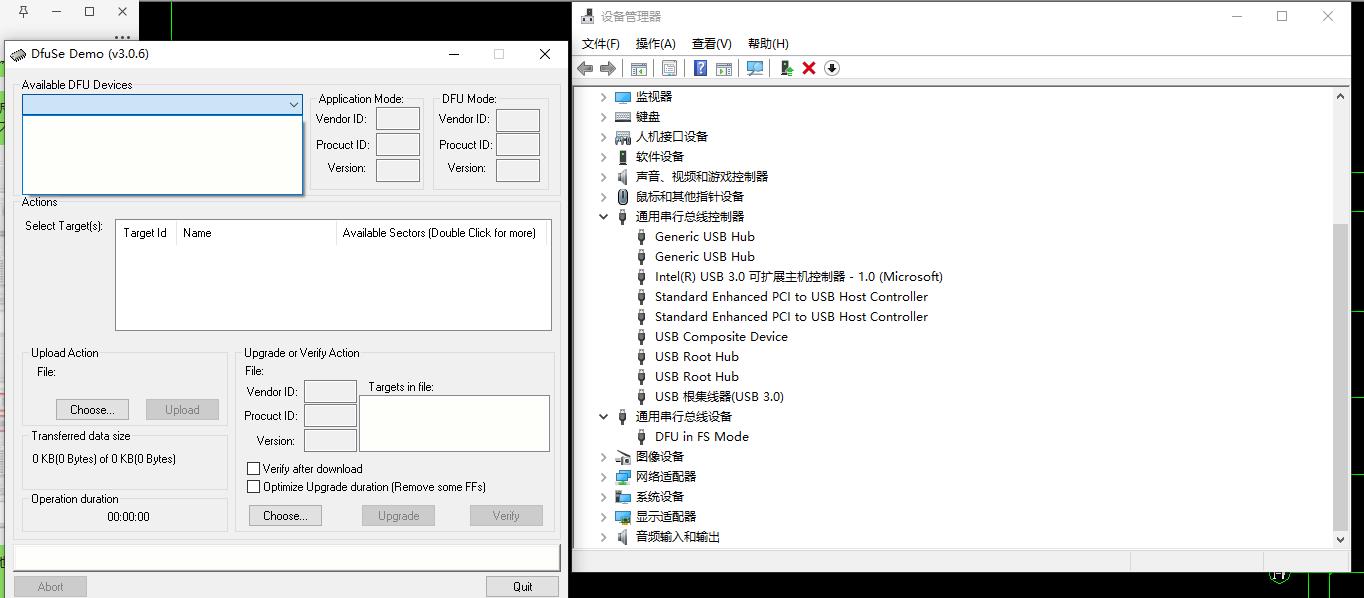
Task: Select the first USB Root Hub entry
Action: click(696, 356)
